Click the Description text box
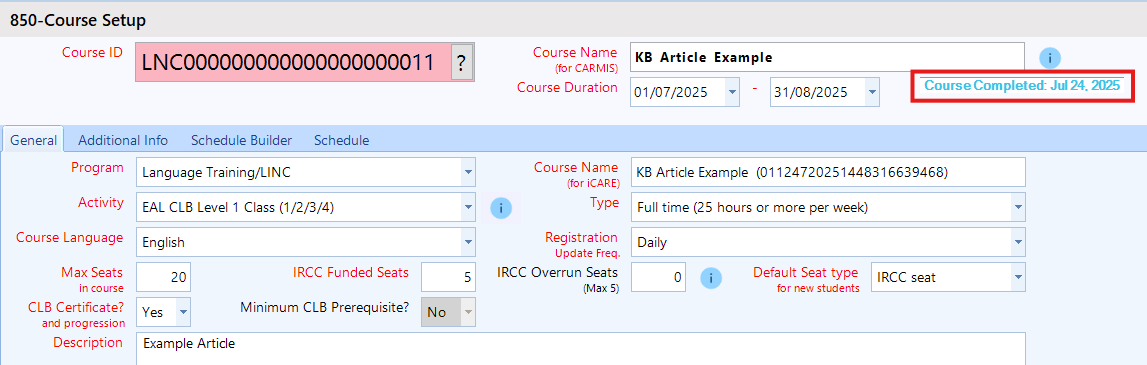This screenshot has height=365, width=1147. 581,349
